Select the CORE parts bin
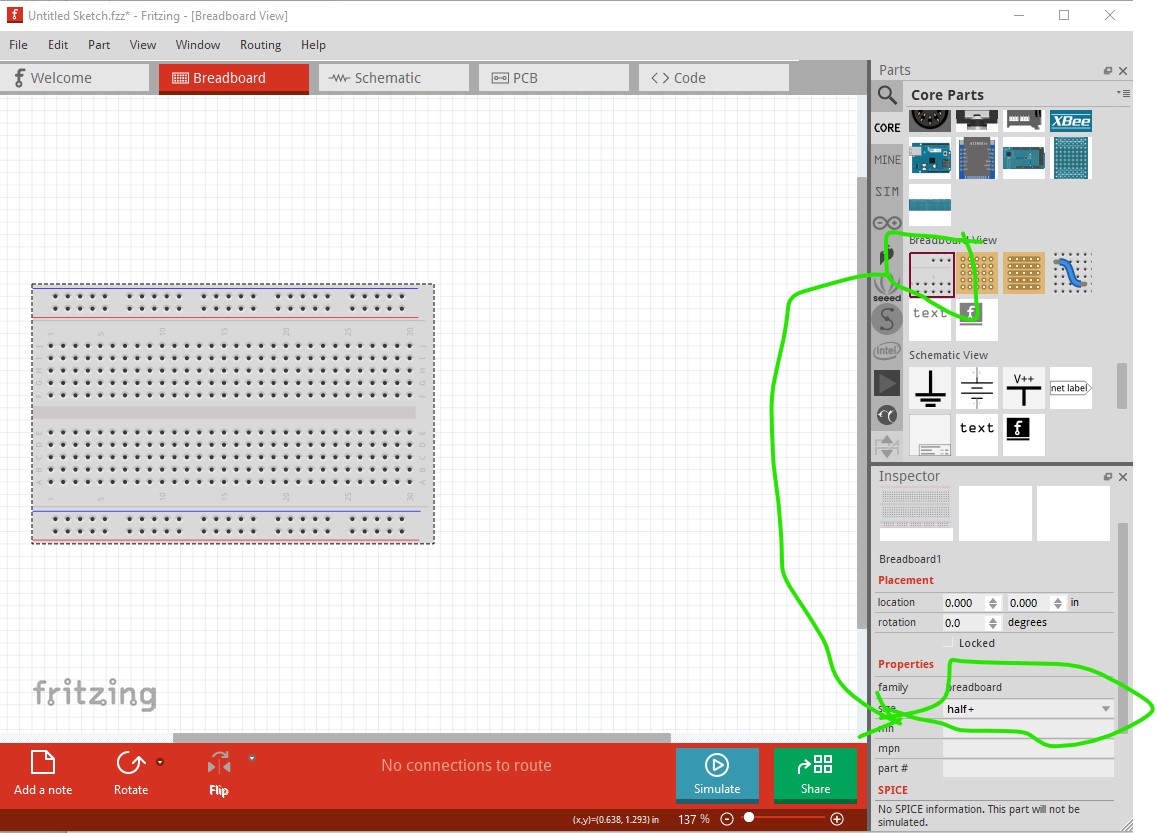 pos(887,128)
